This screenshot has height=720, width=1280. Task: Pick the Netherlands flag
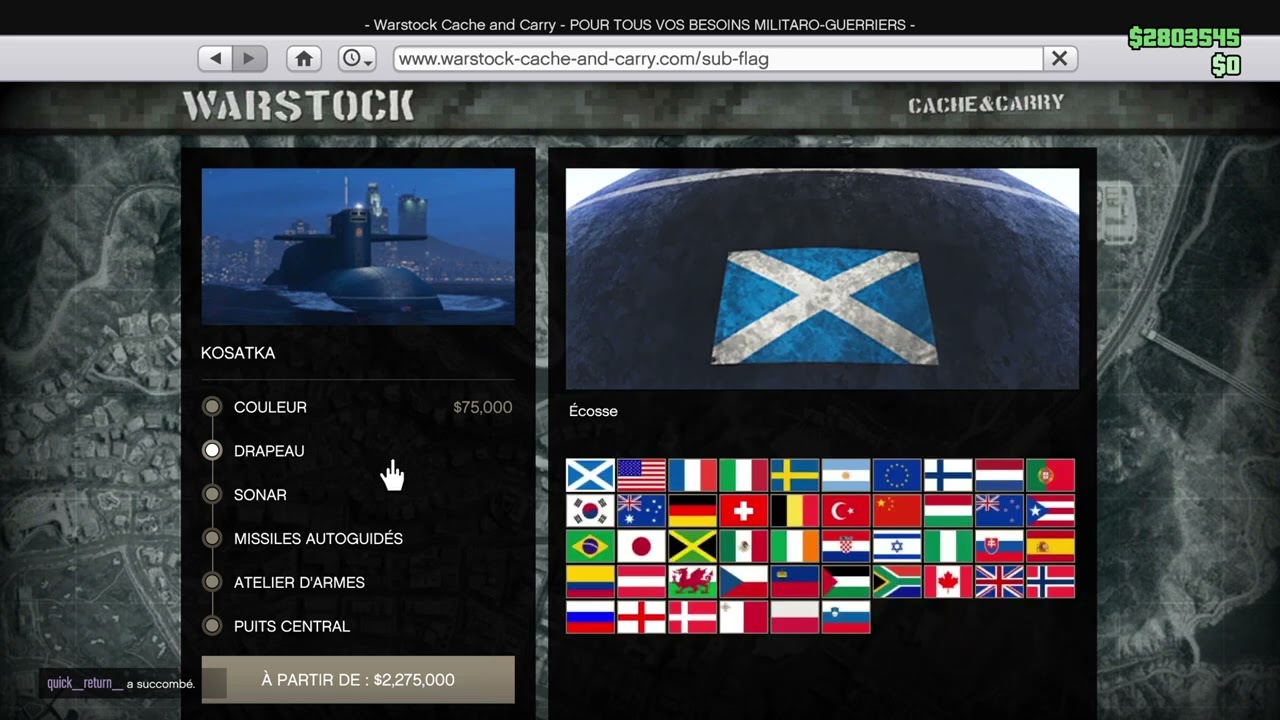999,475
